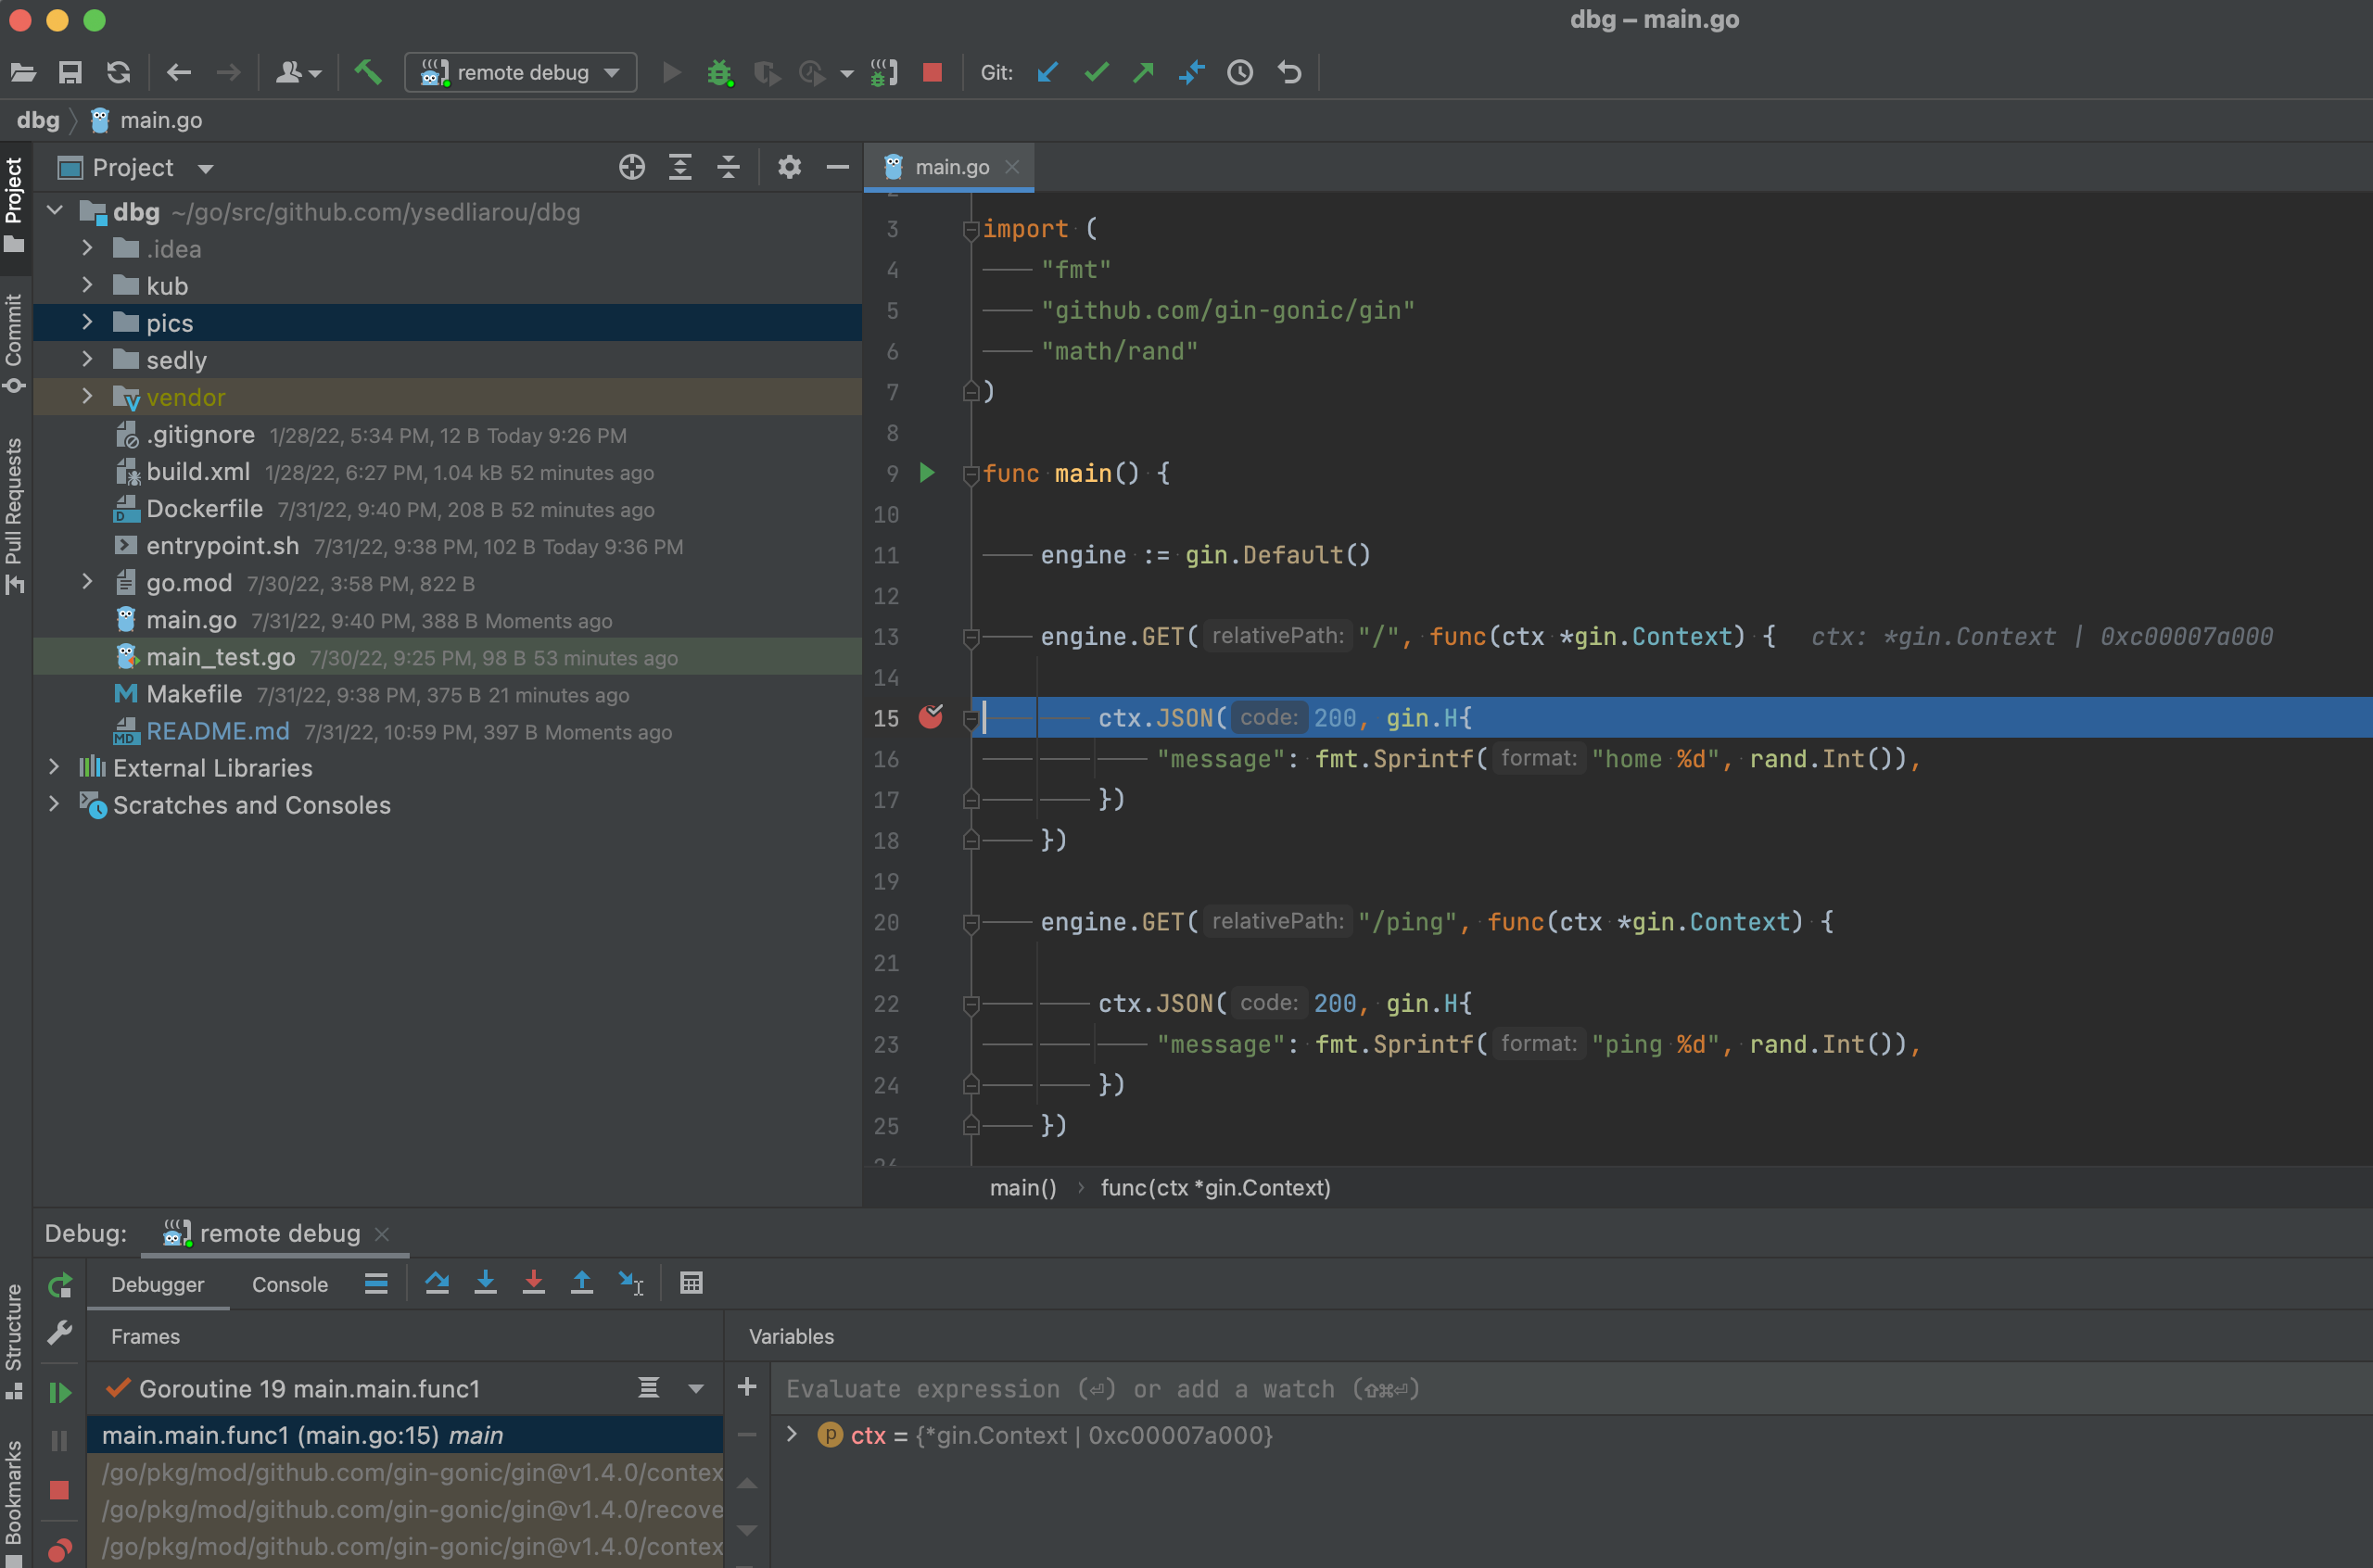Open Git history clock icon
Image resolution: width=2373 pixels, height=1568 pixels.
coord(1240,72)
